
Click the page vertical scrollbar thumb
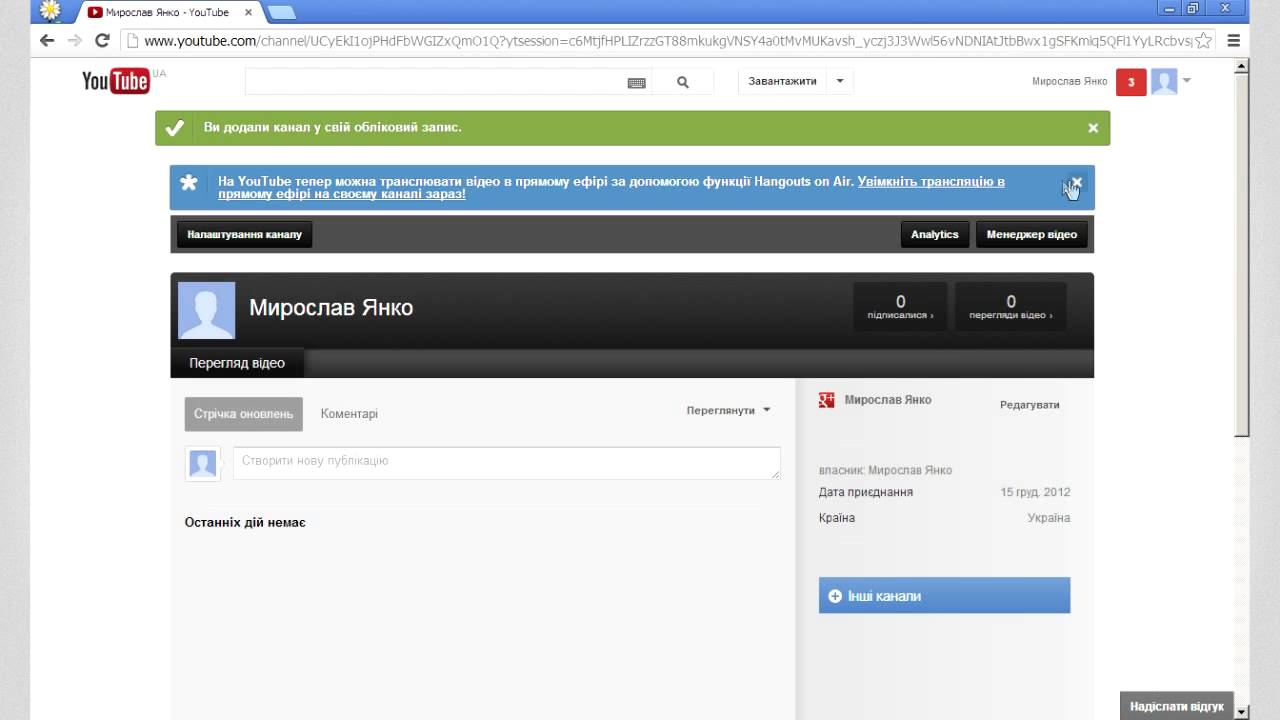(x=1242, y=256)
